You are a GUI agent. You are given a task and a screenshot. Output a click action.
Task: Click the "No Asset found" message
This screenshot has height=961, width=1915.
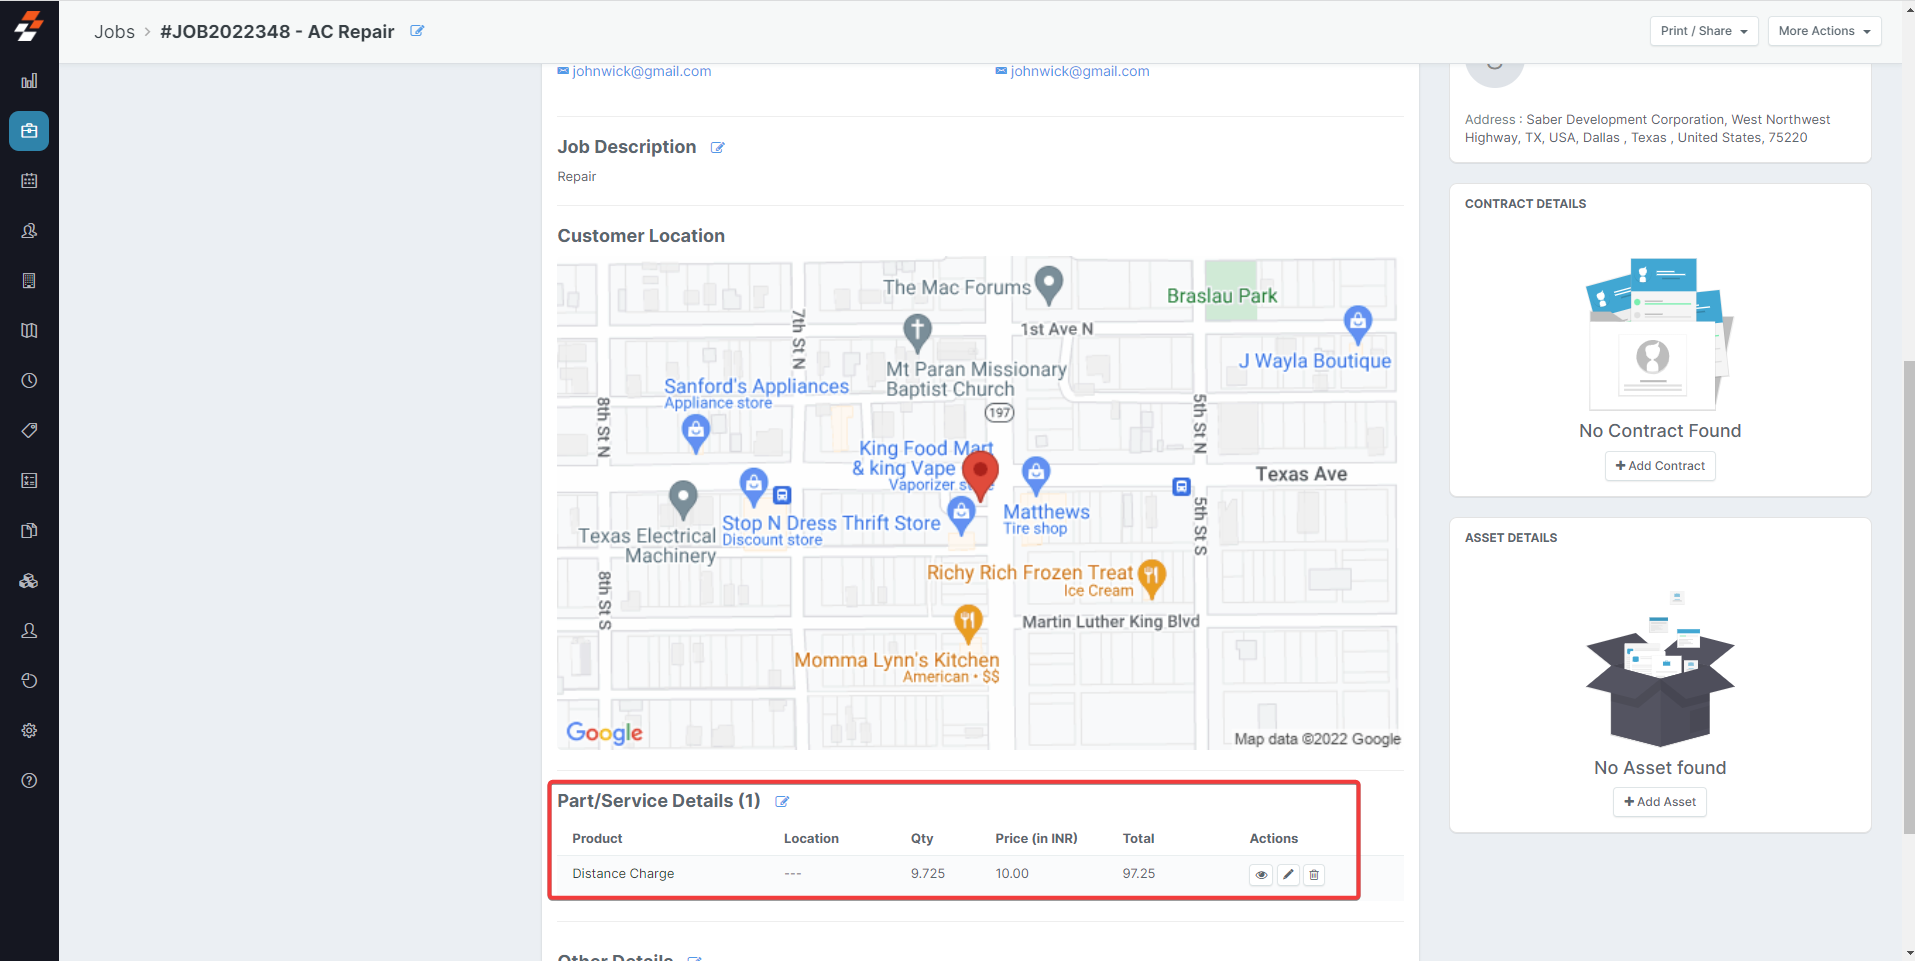1660,768
